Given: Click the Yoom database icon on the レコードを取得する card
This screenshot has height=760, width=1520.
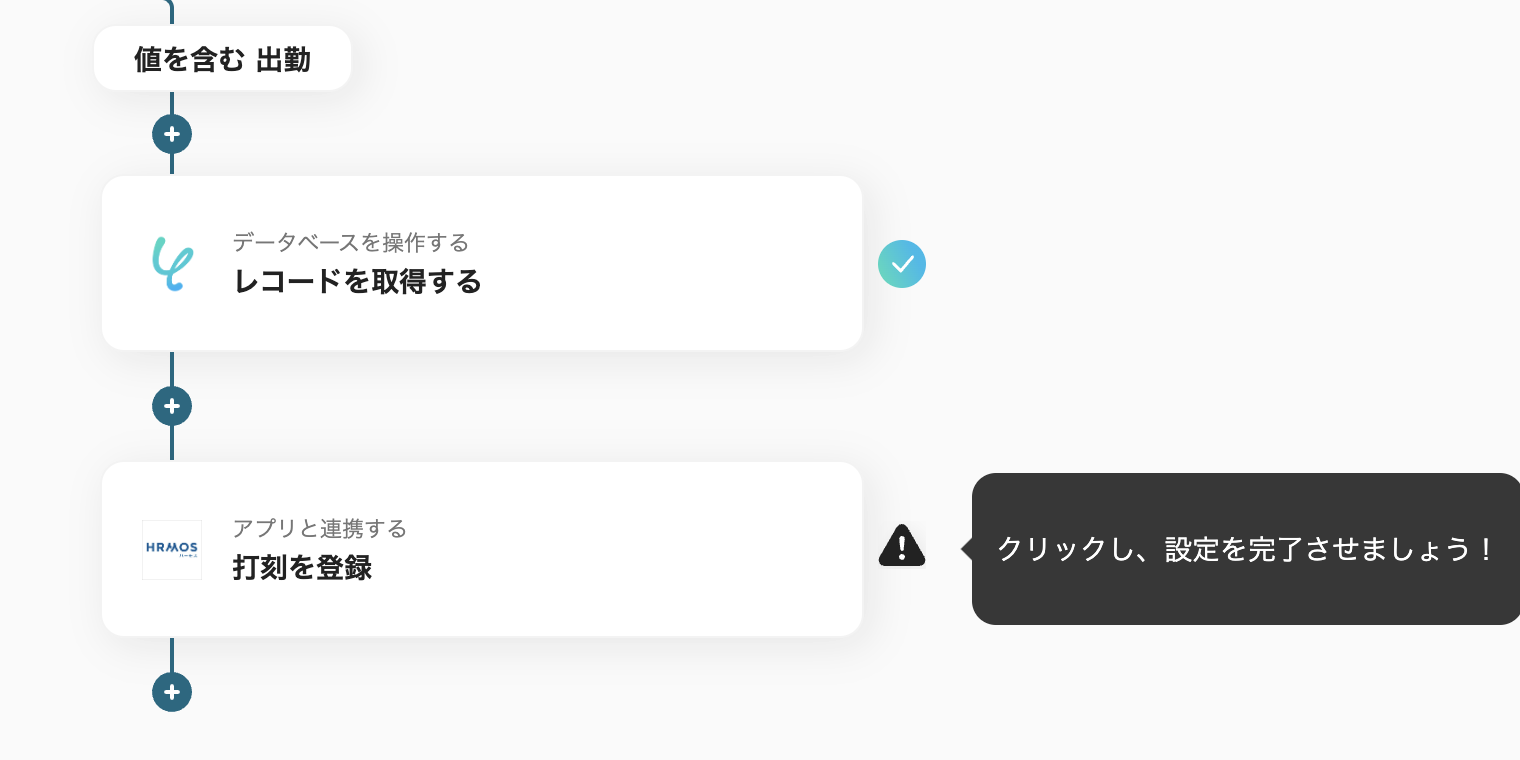Looking at the screenshot, I should 172,263.
